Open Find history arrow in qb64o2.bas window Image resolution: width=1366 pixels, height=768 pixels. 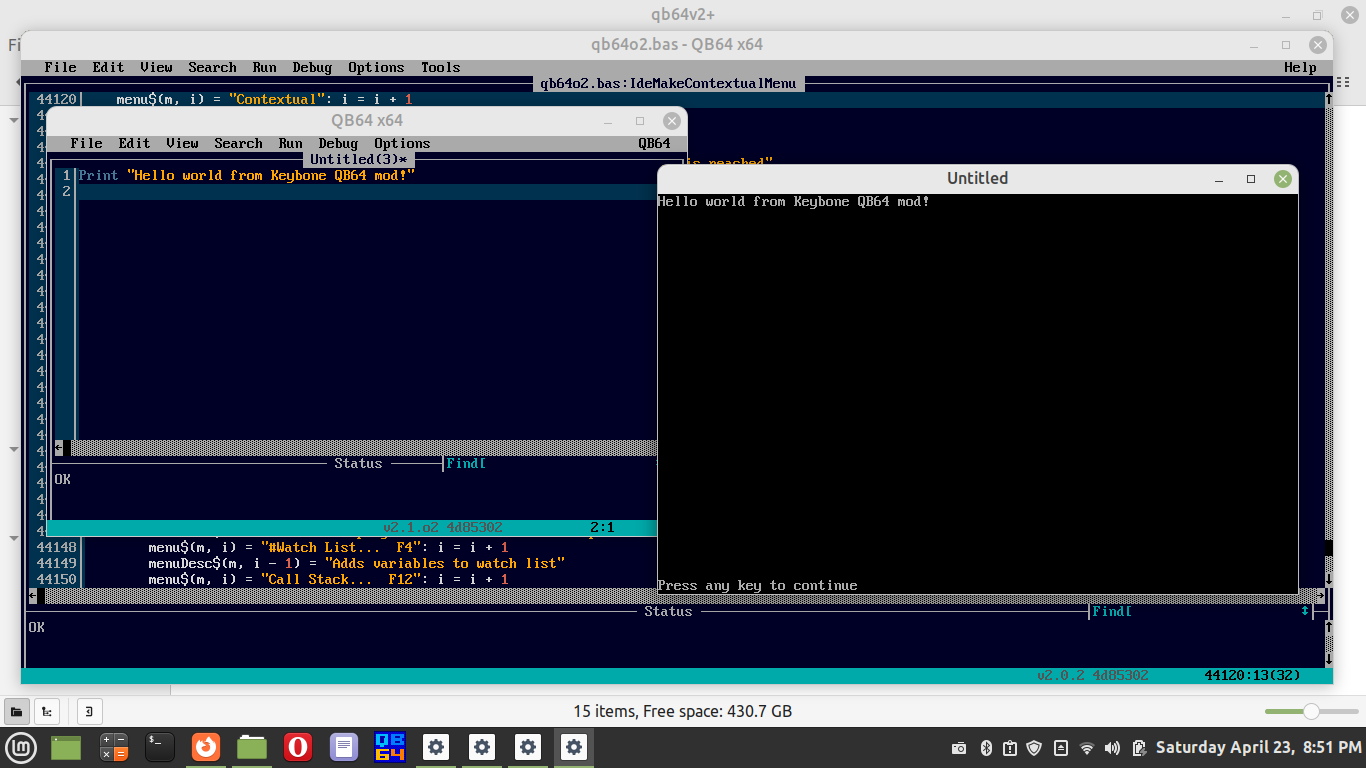pyautogui.click(x=1305, y=611)
